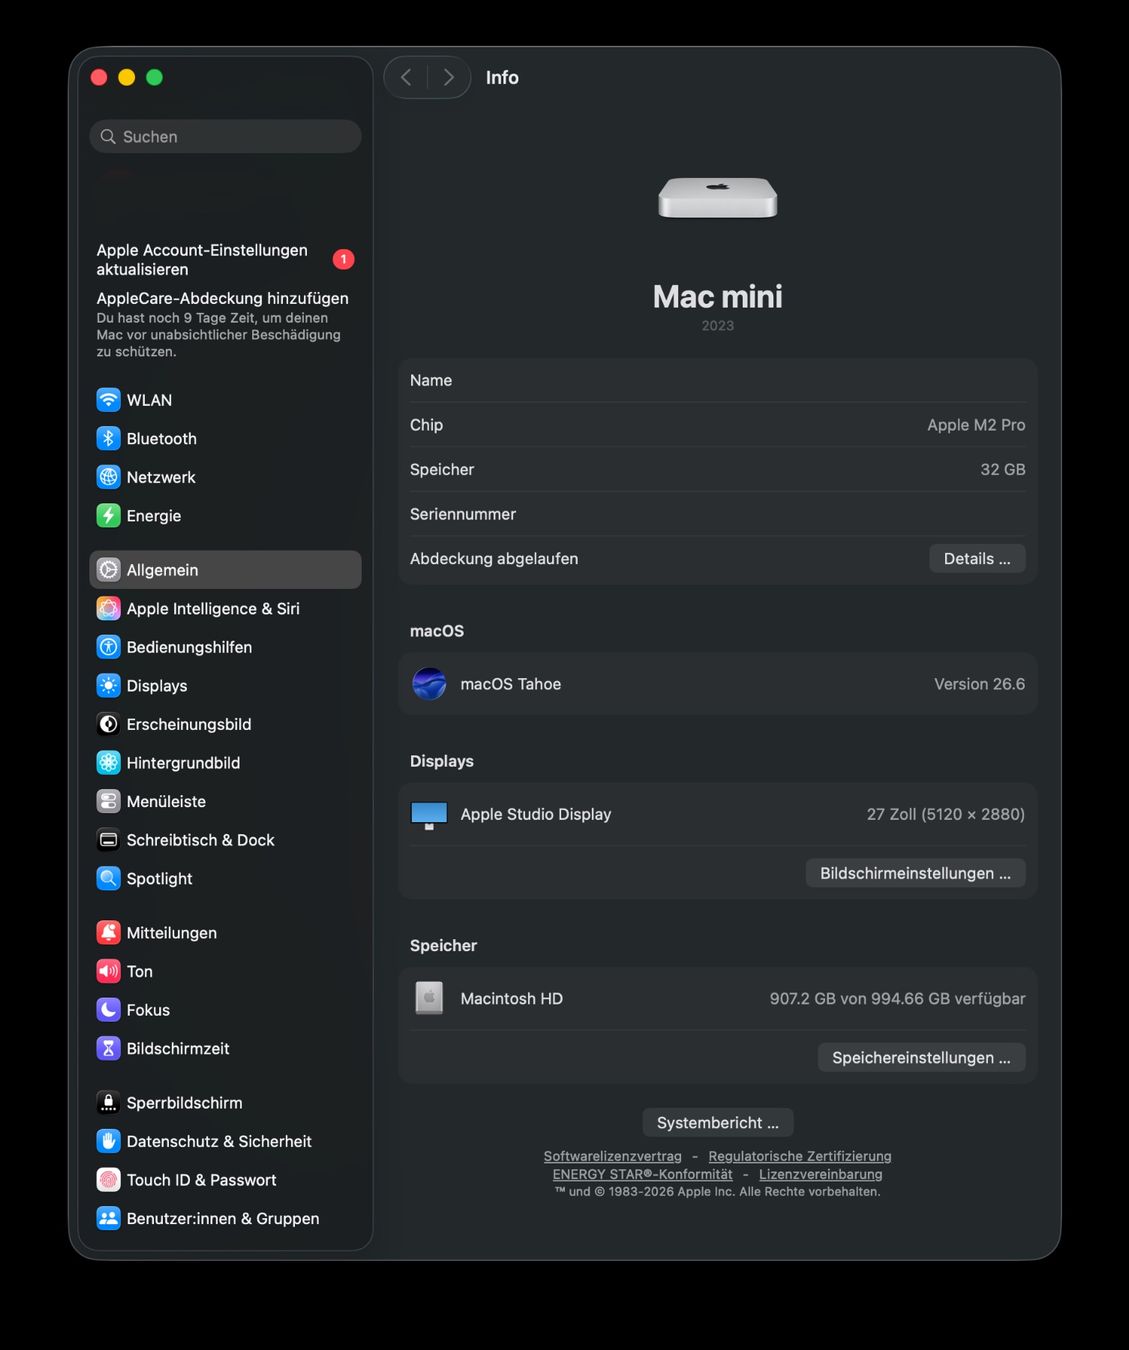Viewport: 1129px width, 1350px height.
Task: Click the Name row field
Action: tap(718, 380)
